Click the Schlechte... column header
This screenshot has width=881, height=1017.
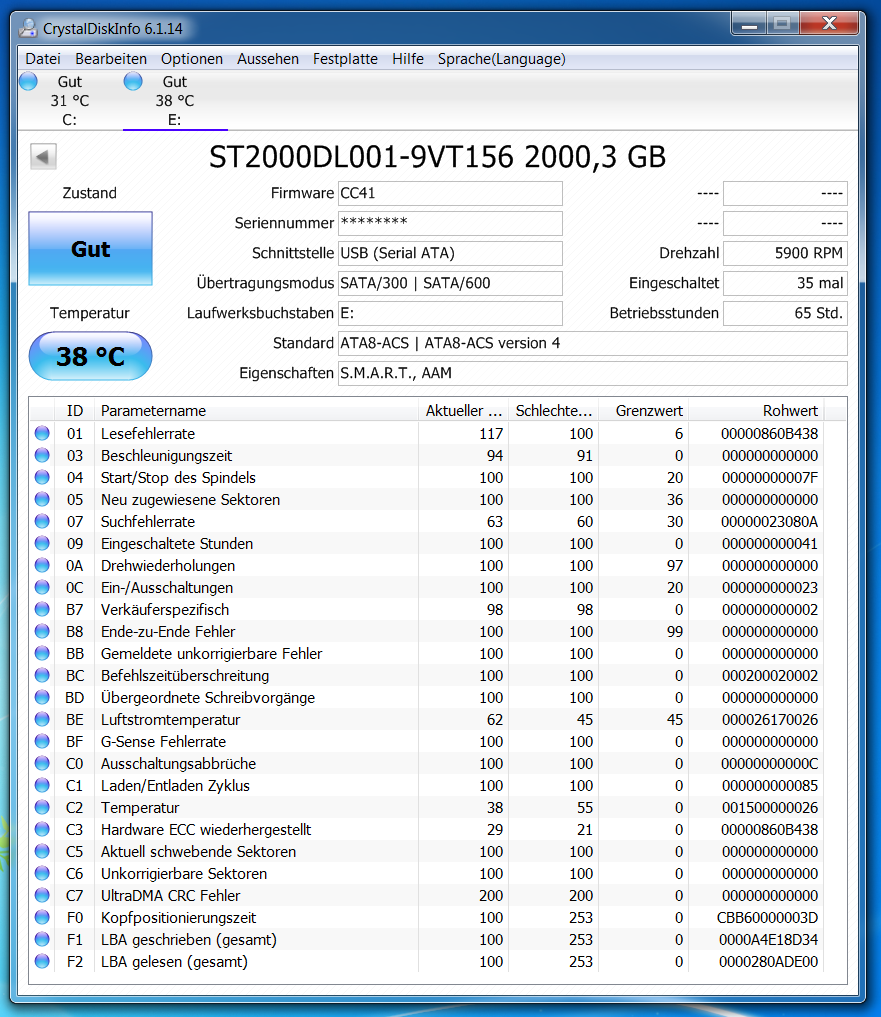pyautogui.click(x=553, y=411)
